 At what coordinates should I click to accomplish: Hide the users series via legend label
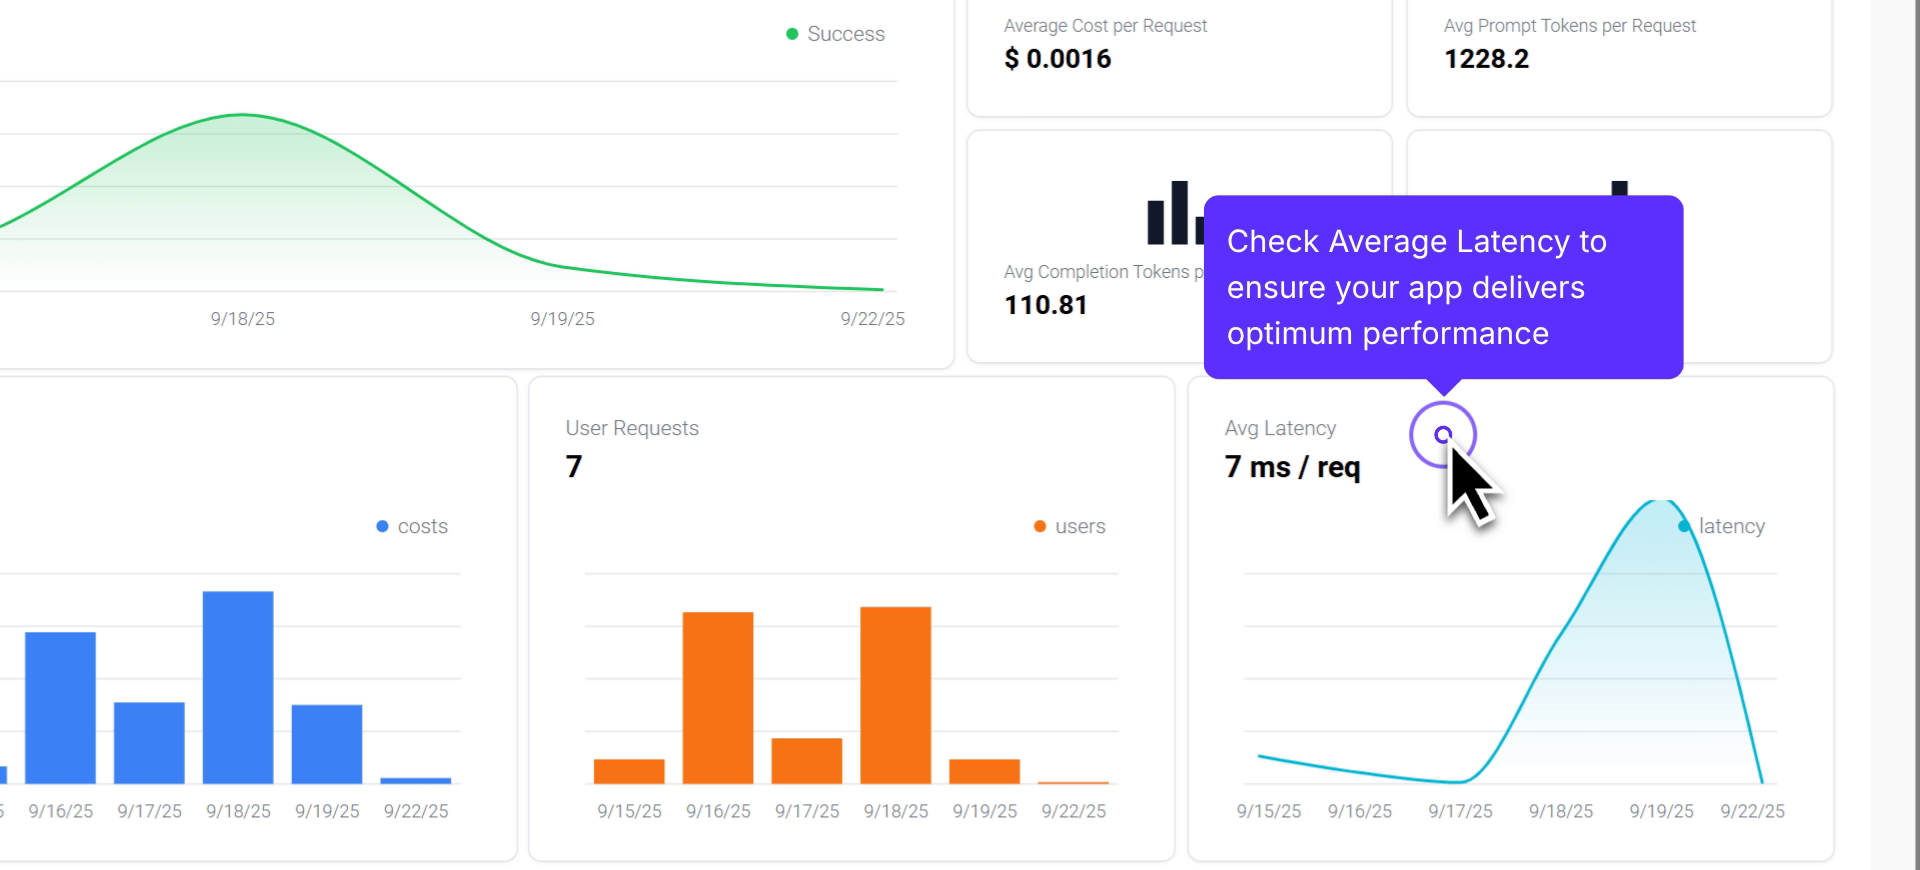click(x=1080, y=526)
